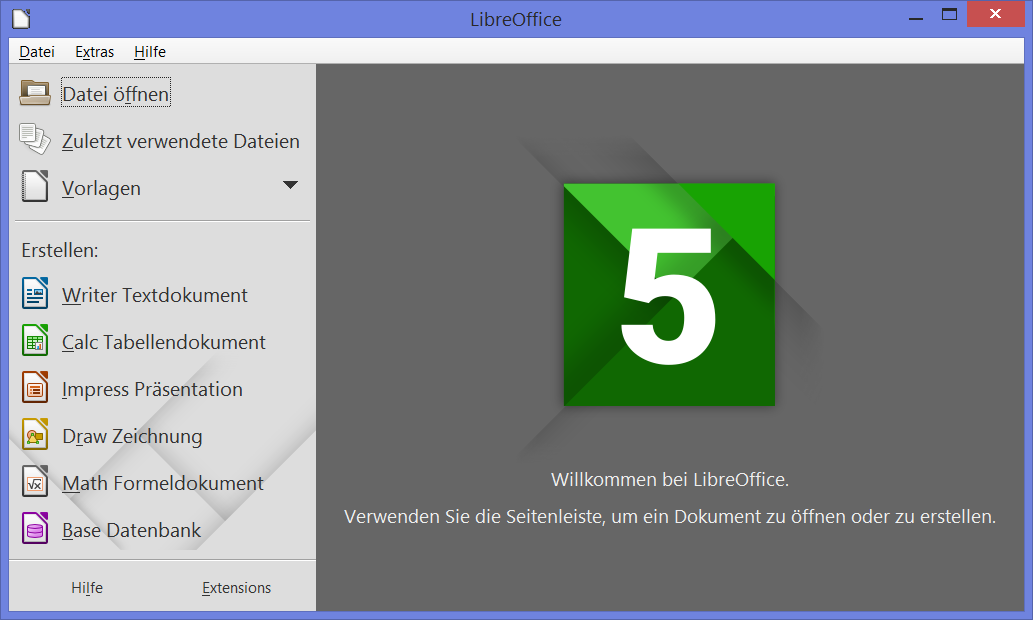Click the document icon in title bar
This screenshot has width=1033, height=620.
pos(20,18)
